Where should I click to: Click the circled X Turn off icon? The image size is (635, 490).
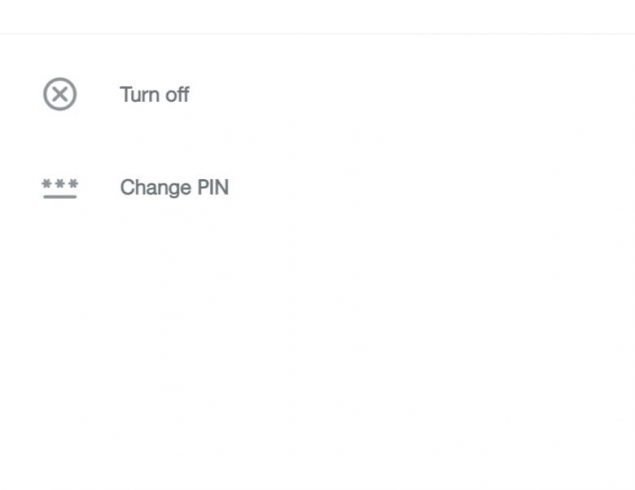(x=60, y=94)
